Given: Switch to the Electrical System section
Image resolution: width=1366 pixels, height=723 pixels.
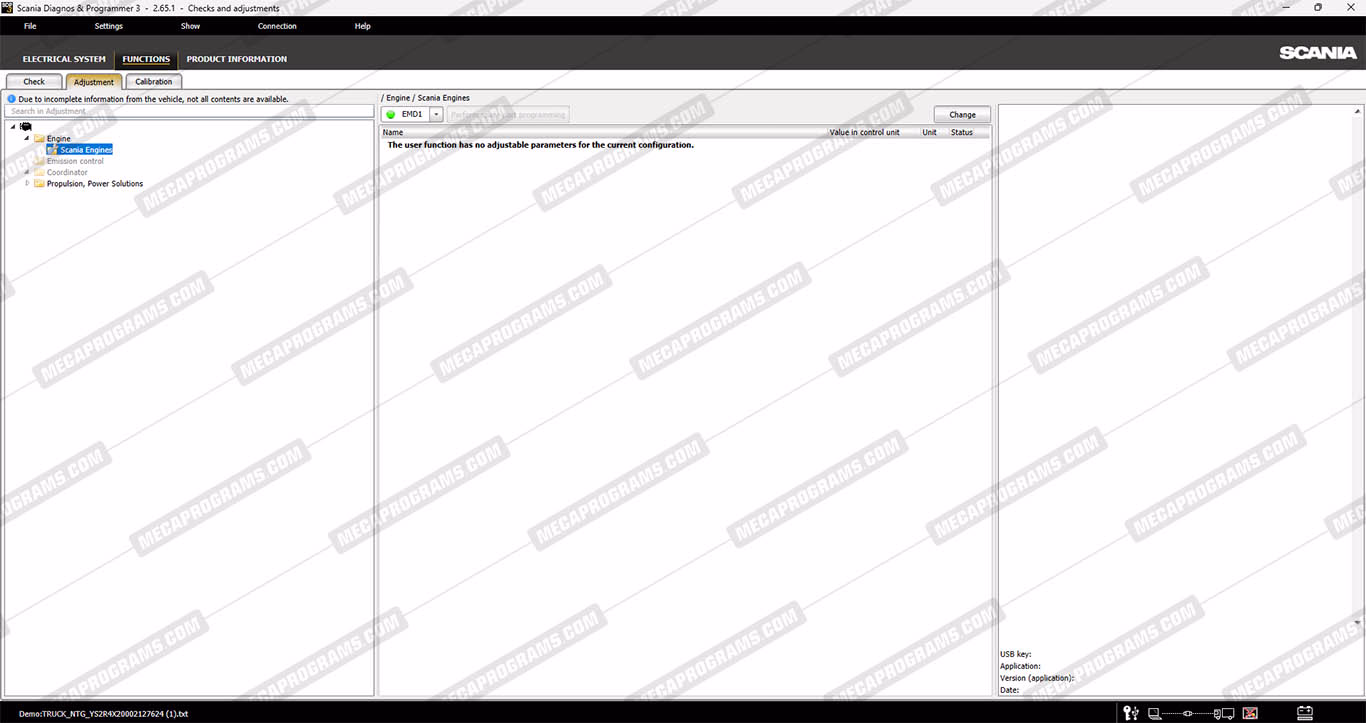Looking at the screenshot, I should pyautogui.click(x=64, y=59).
